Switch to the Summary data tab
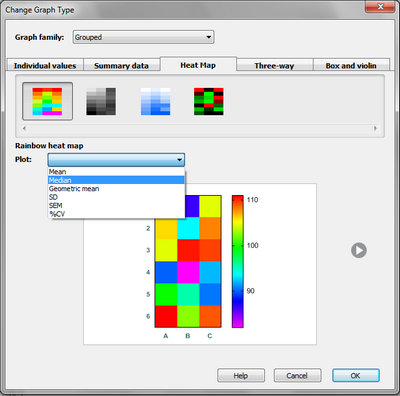Image resolution: width=400 pixels, height=396 pixels. point(121,66)
